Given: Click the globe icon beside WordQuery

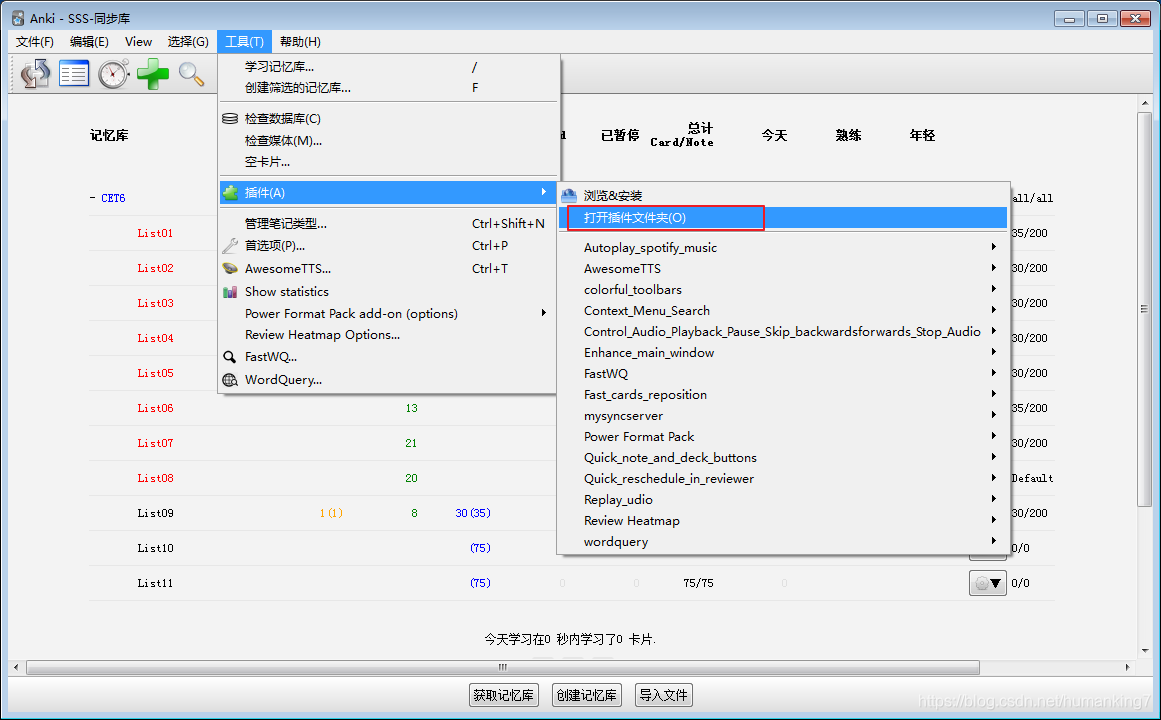Looking at the screenshot, I should (x=232, y=380).
